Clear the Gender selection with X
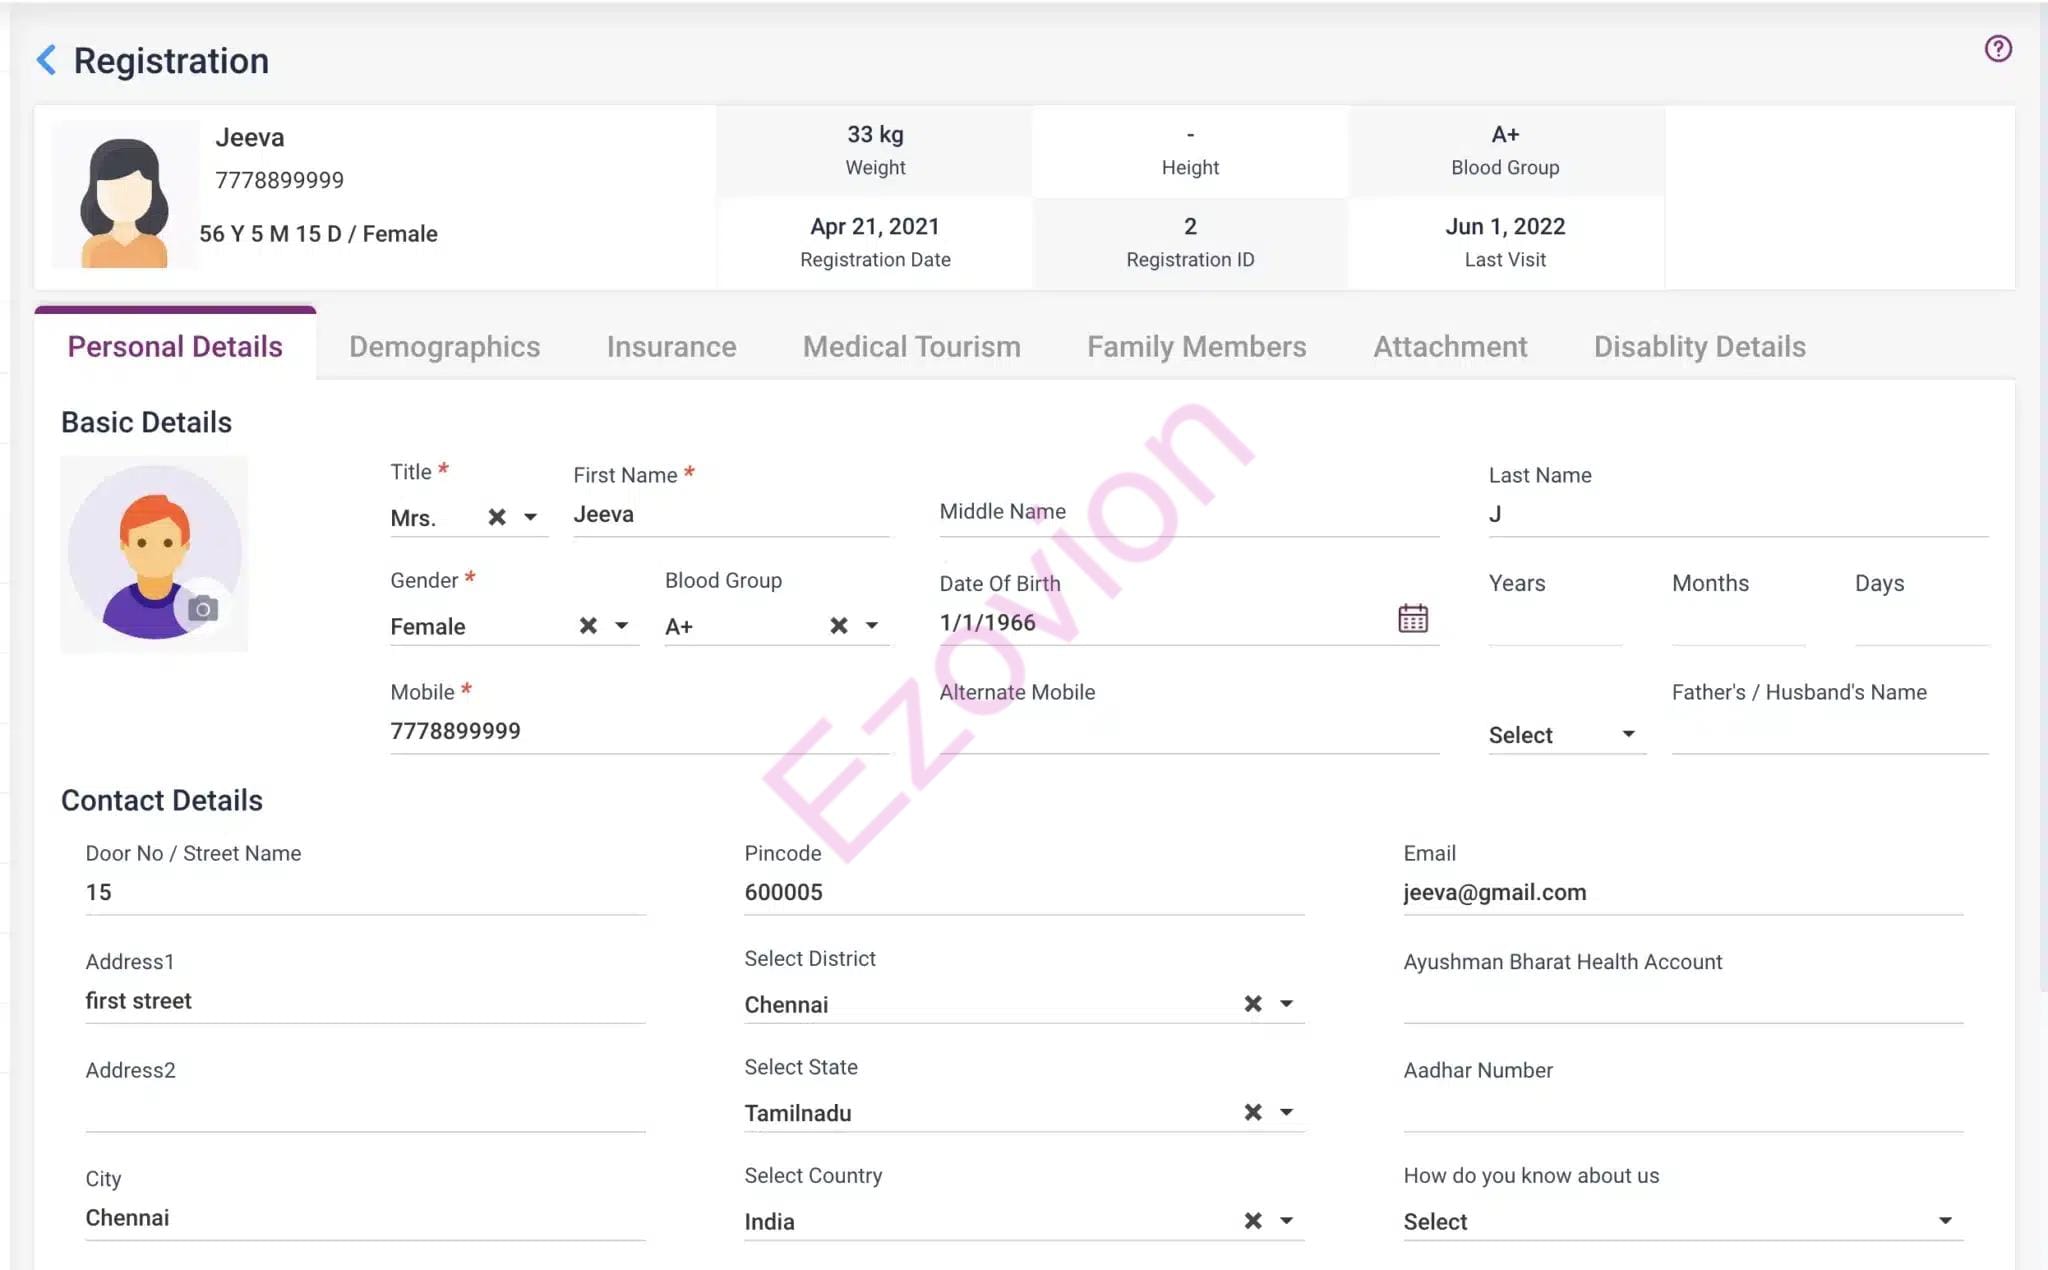This screenshot has width=2048, height=1270. click(588, 626)
